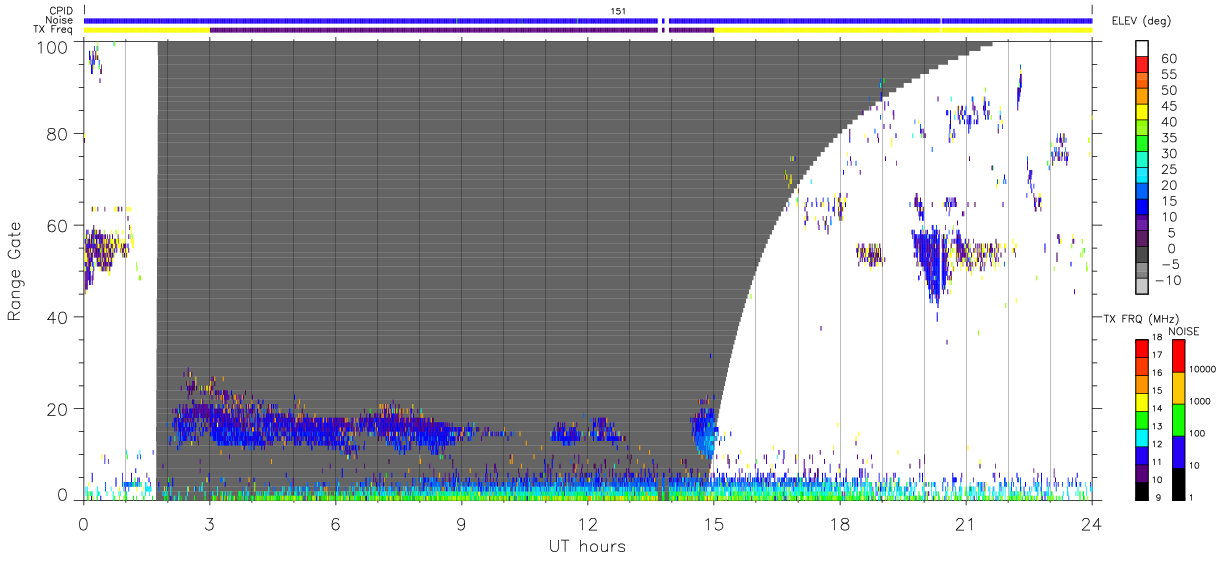Click the −10 label on elevation colorbar
Image resolution: width=1228 pixels, height=567 pixels.
1170,280
